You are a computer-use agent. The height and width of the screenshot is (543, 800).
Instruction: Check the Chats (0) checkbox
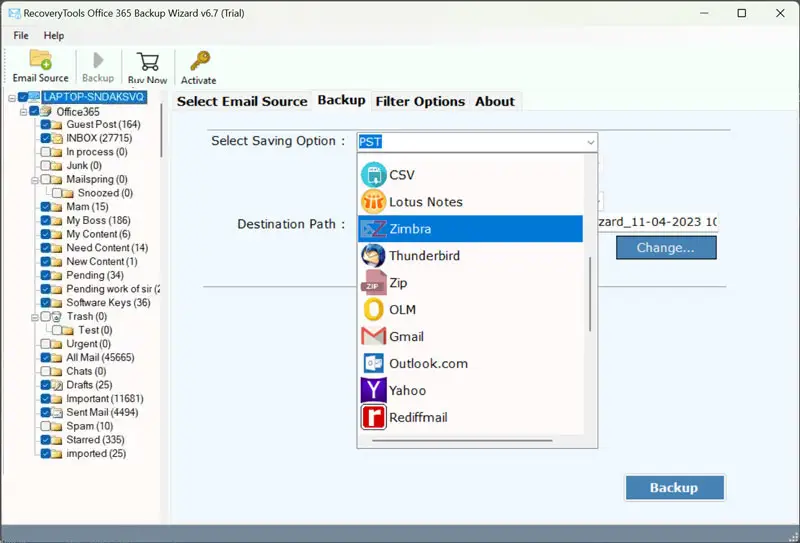[45, 371]
